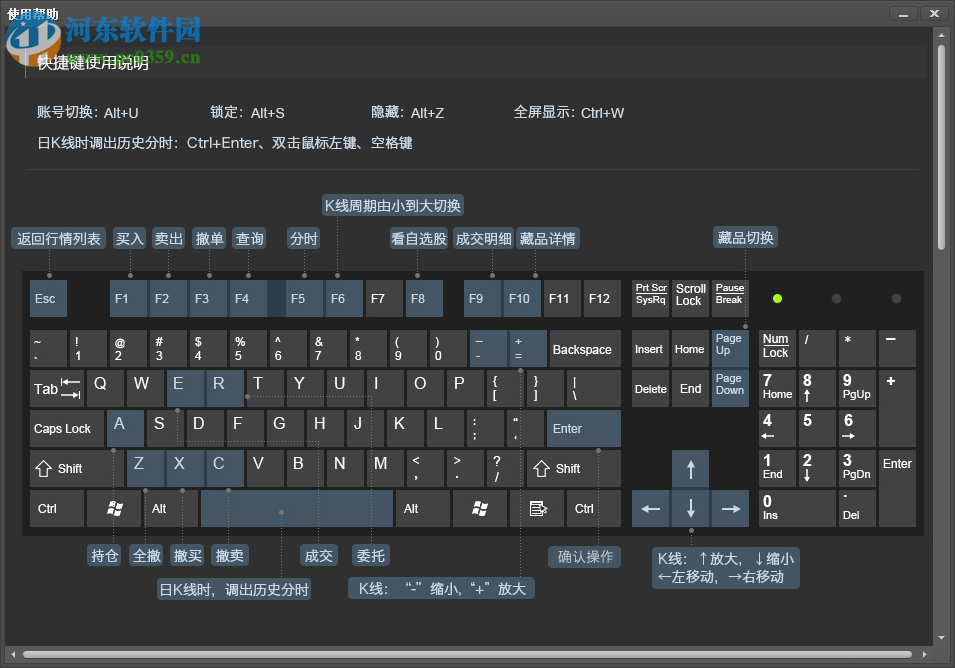
Task: Click the K线 "-"缩小 "+"放大 label
Action: [x=442, y=589]
